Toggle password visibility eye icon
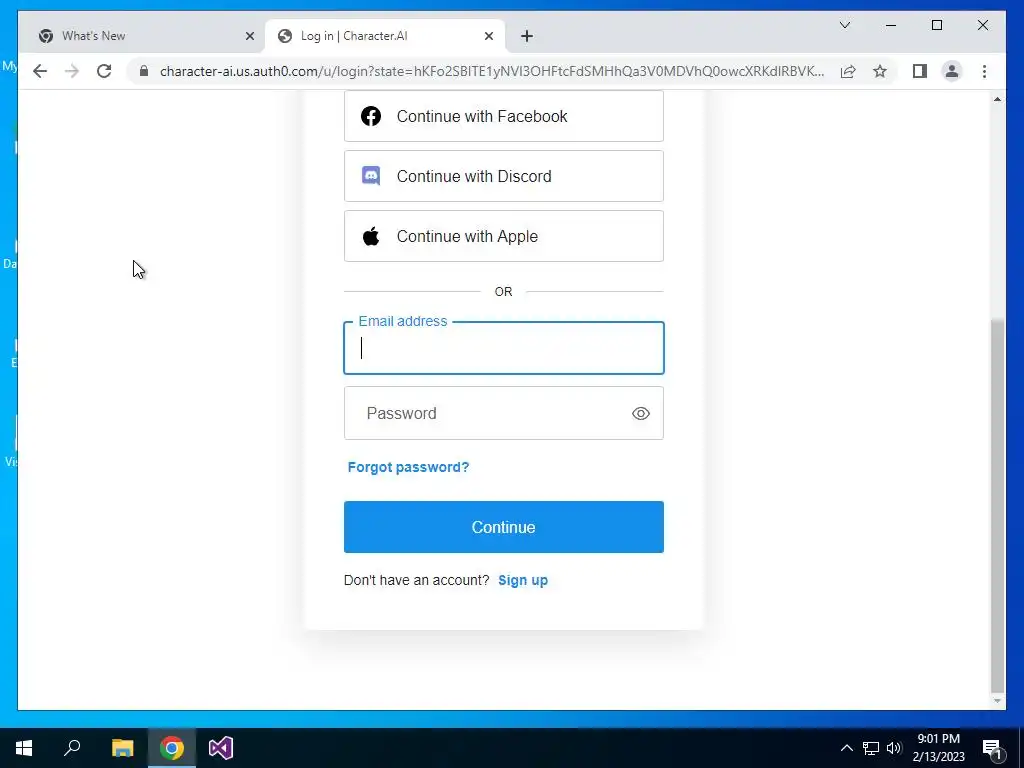This screenshot has width=1024, height=768. point(641,413)
